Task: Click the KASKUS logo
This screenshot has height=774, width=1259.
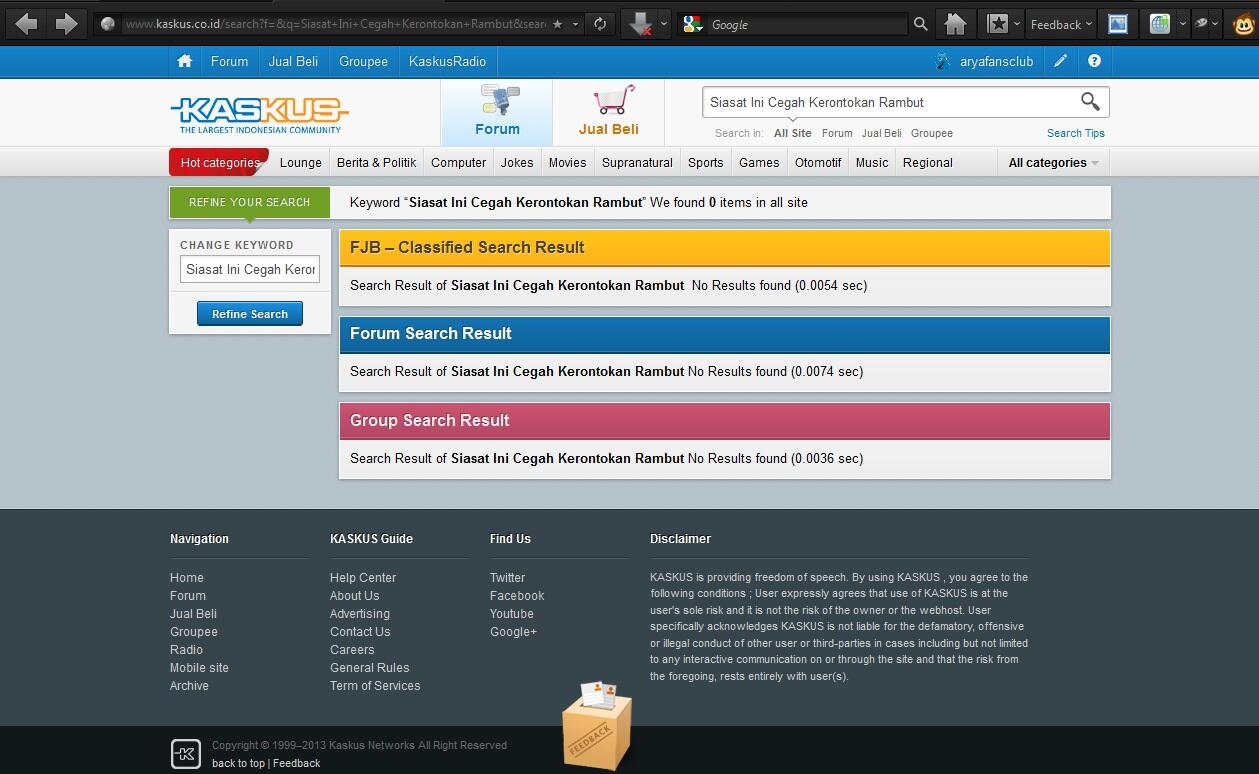Action: [260, 114]
